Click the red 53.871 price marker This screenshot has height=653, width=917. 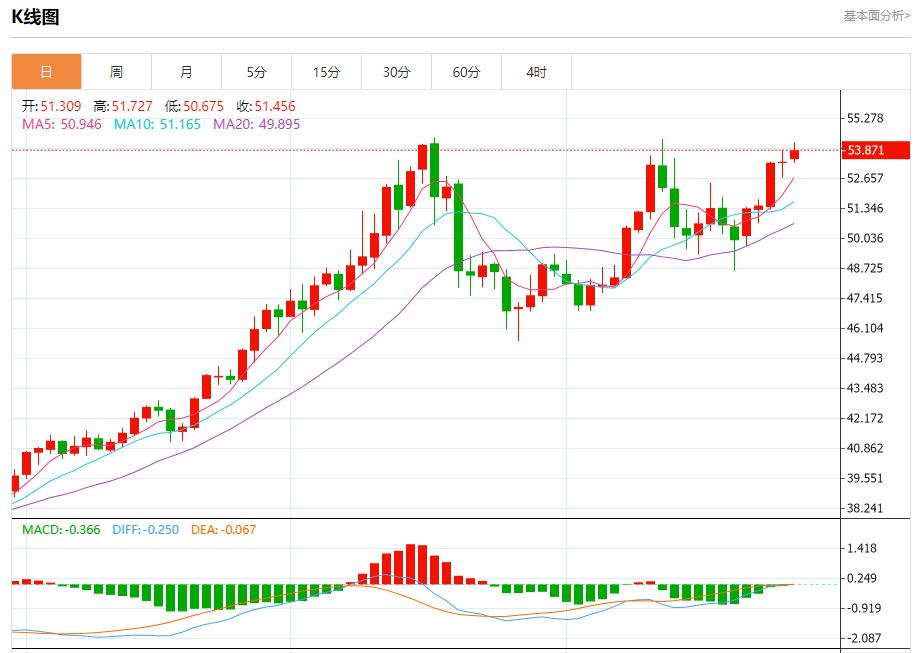[x=875, y=152]
